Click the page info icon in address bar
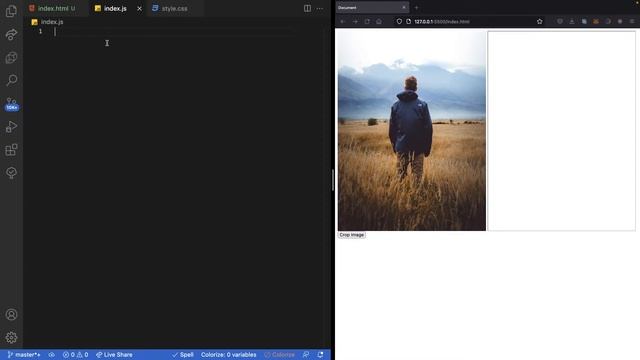Image resolution: width=640 pixels, height=360 pixels. (x=409, y=21)
